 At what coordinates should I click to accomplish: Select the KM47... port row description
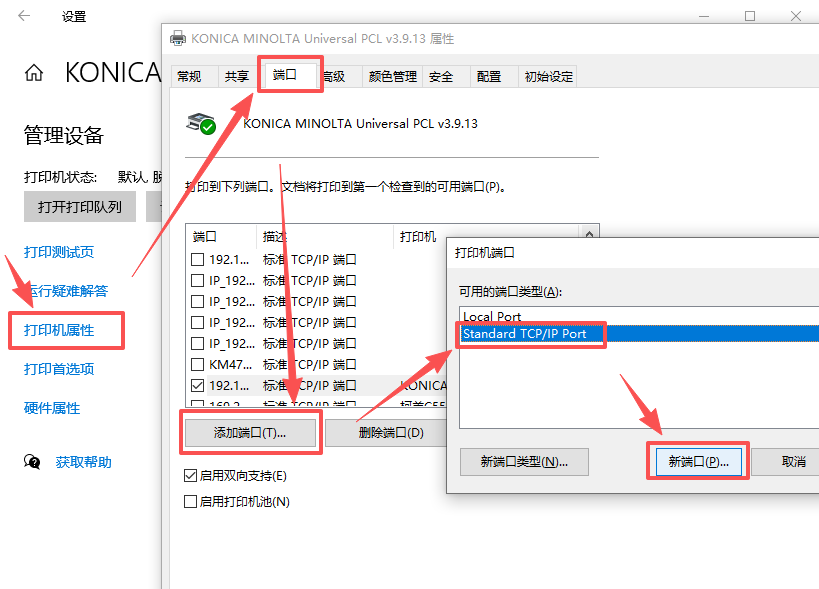310,364
